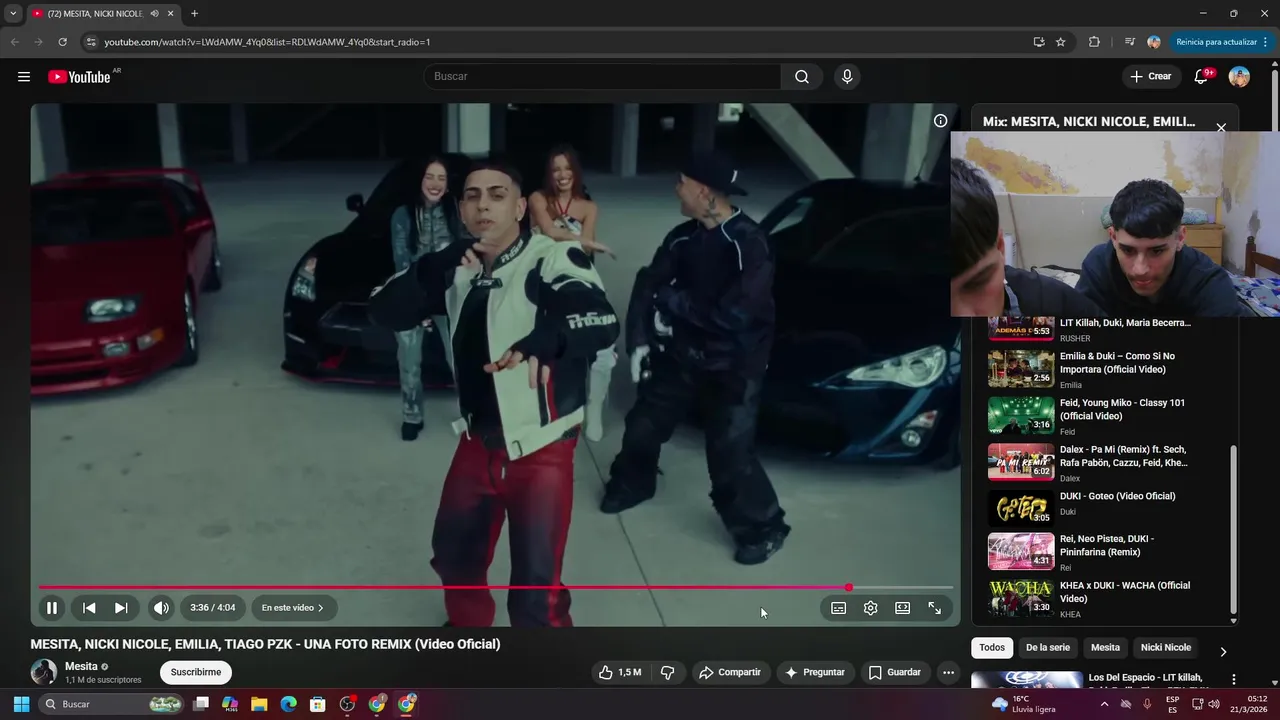Click the progress bar playhead dot
Screen dimensions: 1280x720
849,588
